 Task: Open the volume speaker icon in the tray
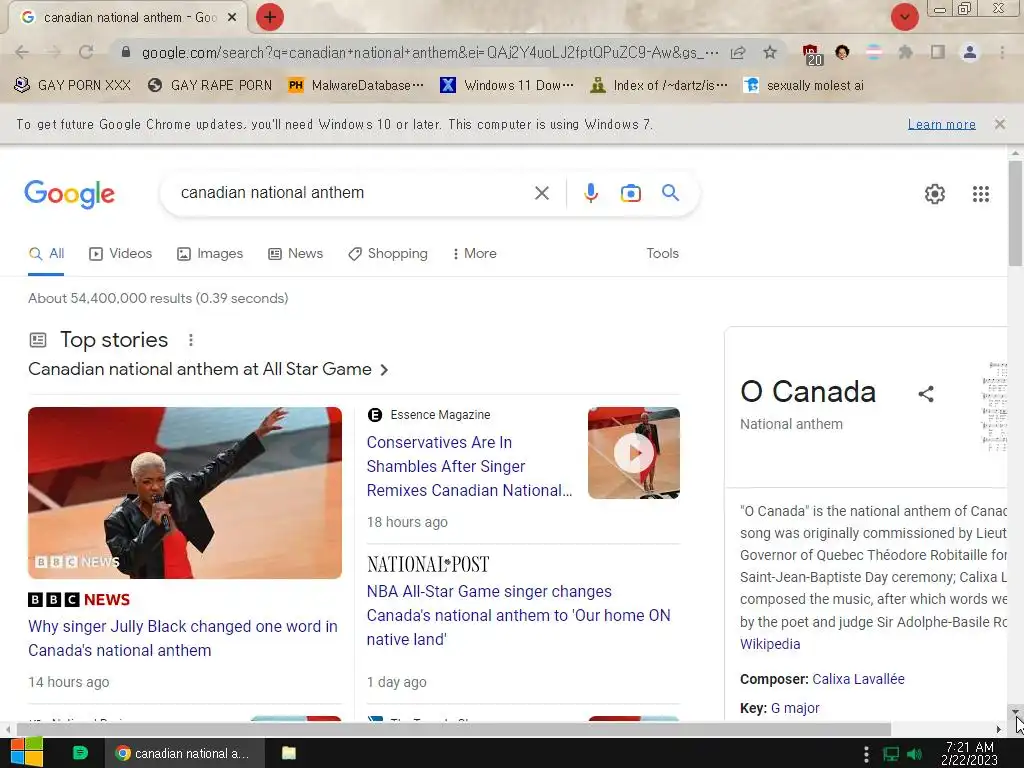914,754
